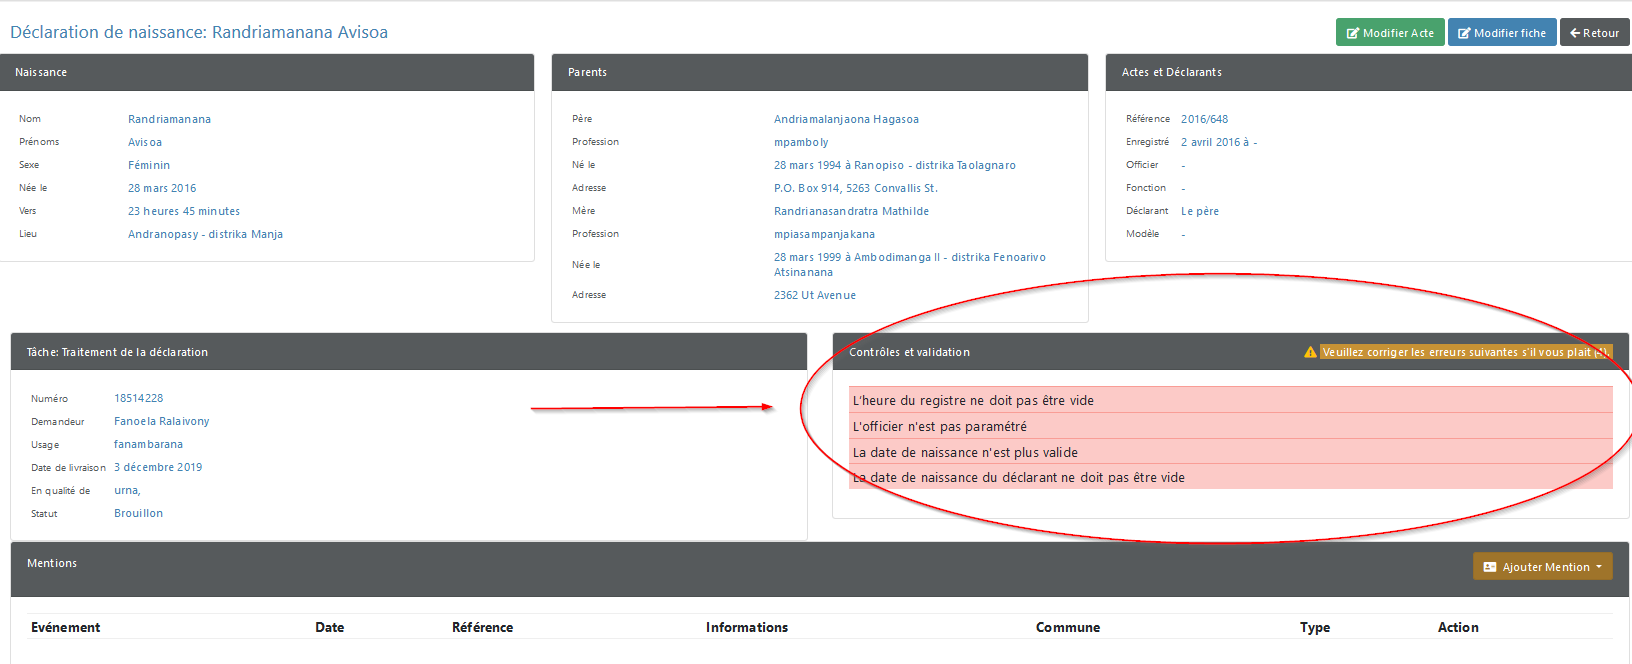1632x664 pixels.
Task: Select the error "L'officier n'est pas paramétré"
Action: pyautogui.click(x=1231, y=426)
